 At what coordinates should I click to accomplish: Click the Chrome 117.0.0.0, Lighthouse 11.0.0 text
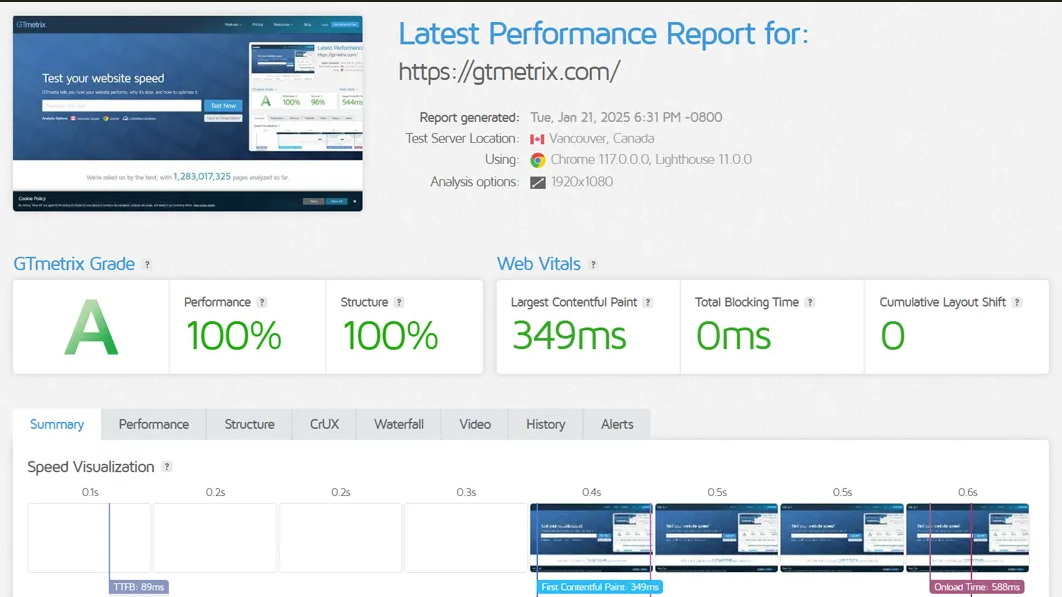(651, 159)
